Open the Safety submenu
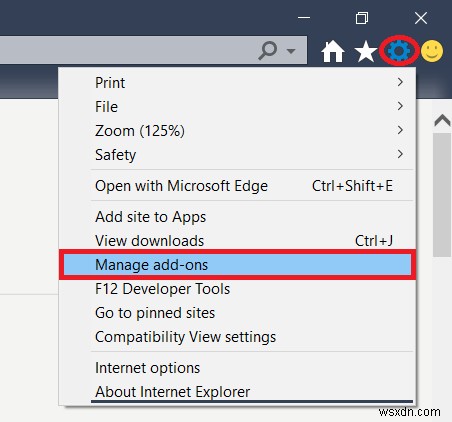This screenshot has height=422, width=452. pos(237,154)
